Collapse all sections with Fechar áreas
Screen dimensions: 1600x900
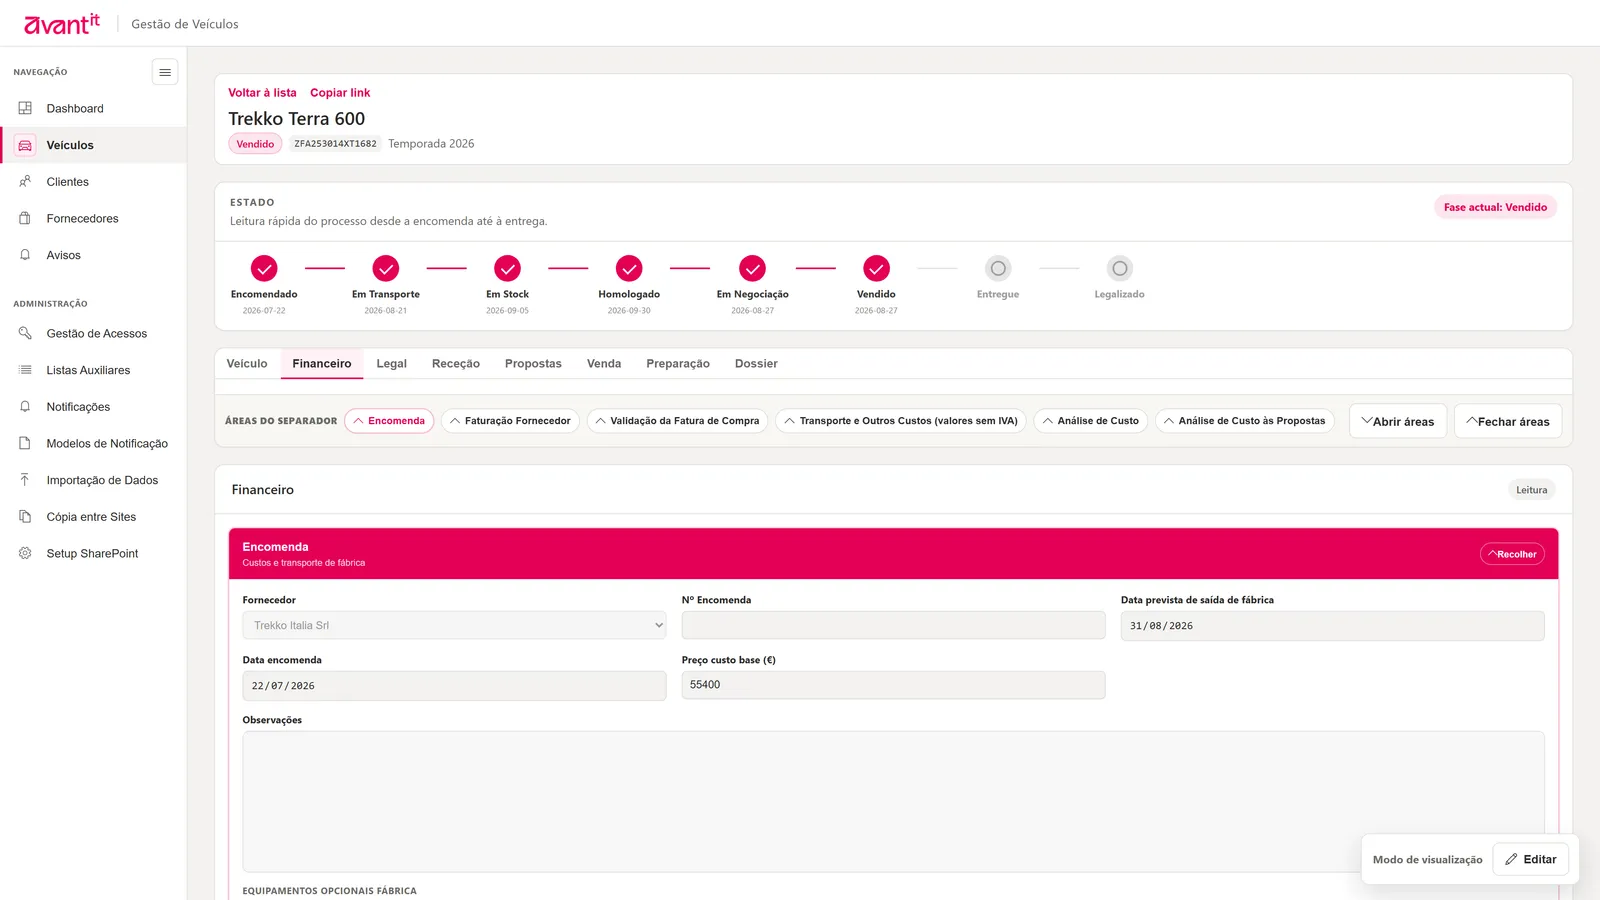pos(1508,421)
